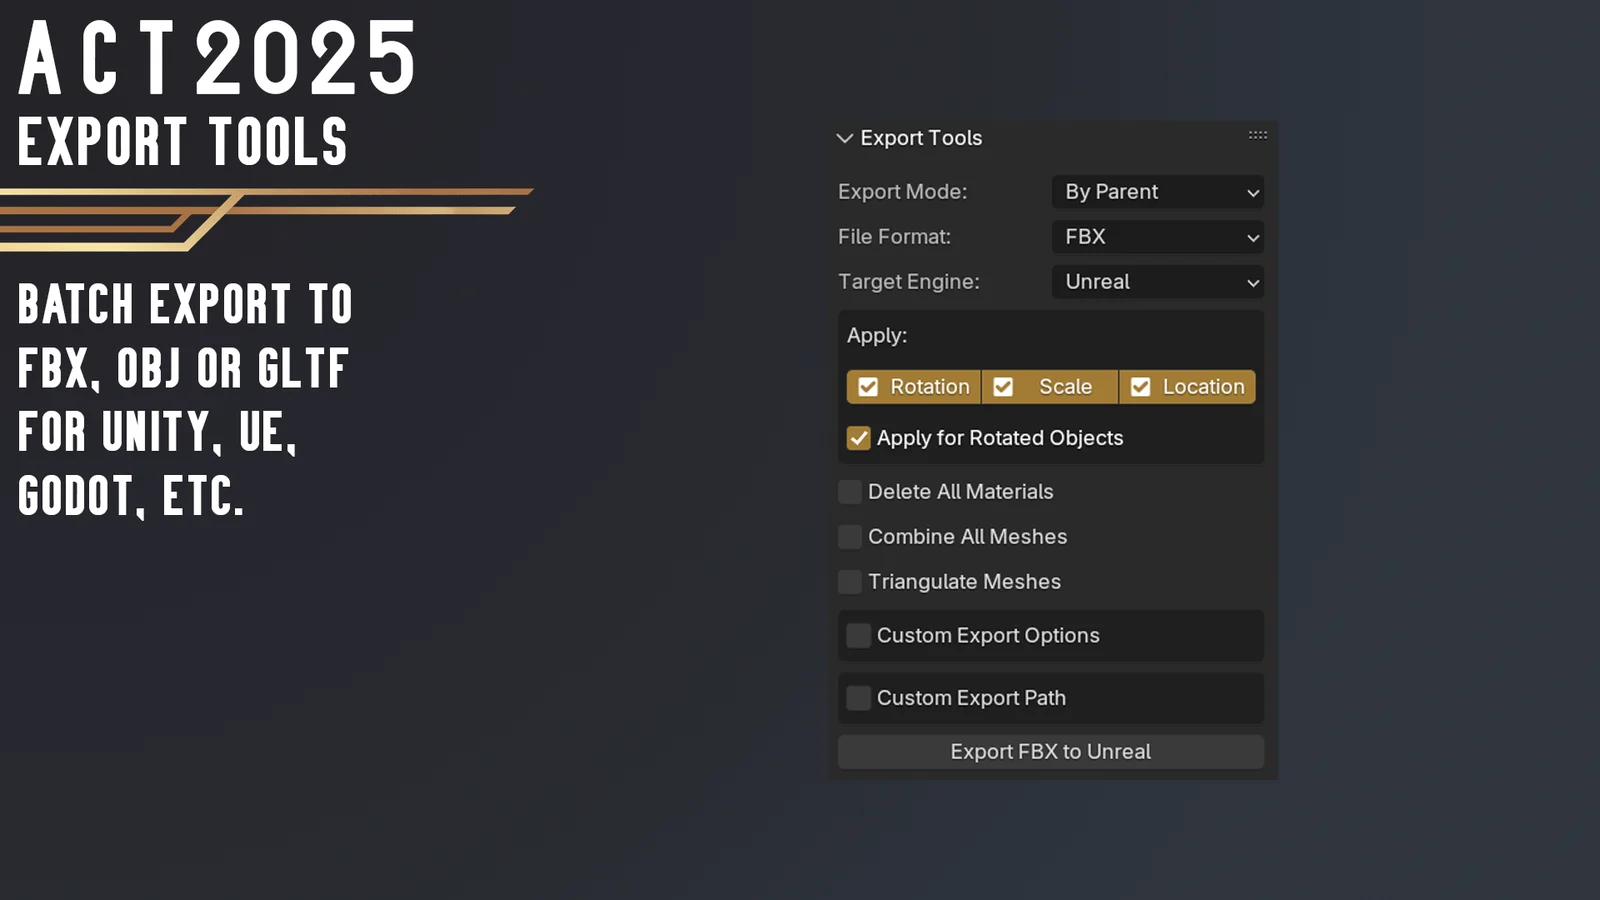Click the checkmark icon inside Location toggle
Viewport: 1600px width, 900px height.
[1140, 386]
